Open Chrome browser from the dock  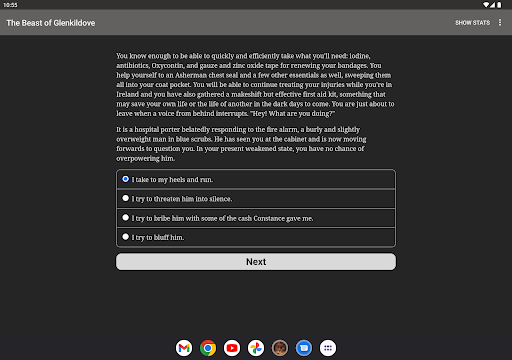[208, 348]
